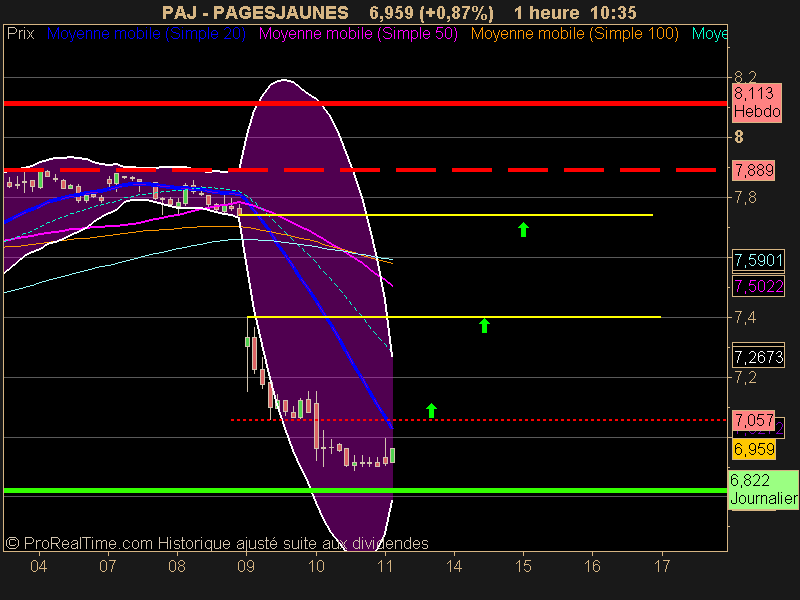Select the cyan 7,5901 price label

click(758, 260)
